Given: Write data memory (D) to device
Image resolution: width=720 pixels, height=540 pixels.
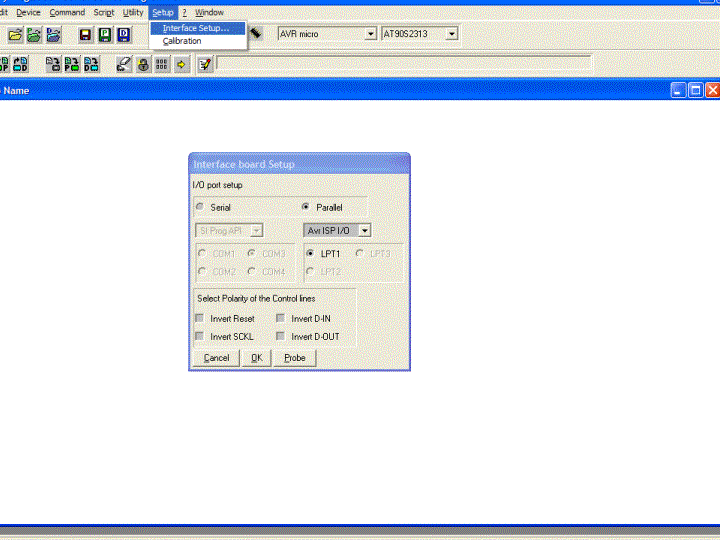Looking at the screenshot, I should pyautogui.click(x=91, y=64).
